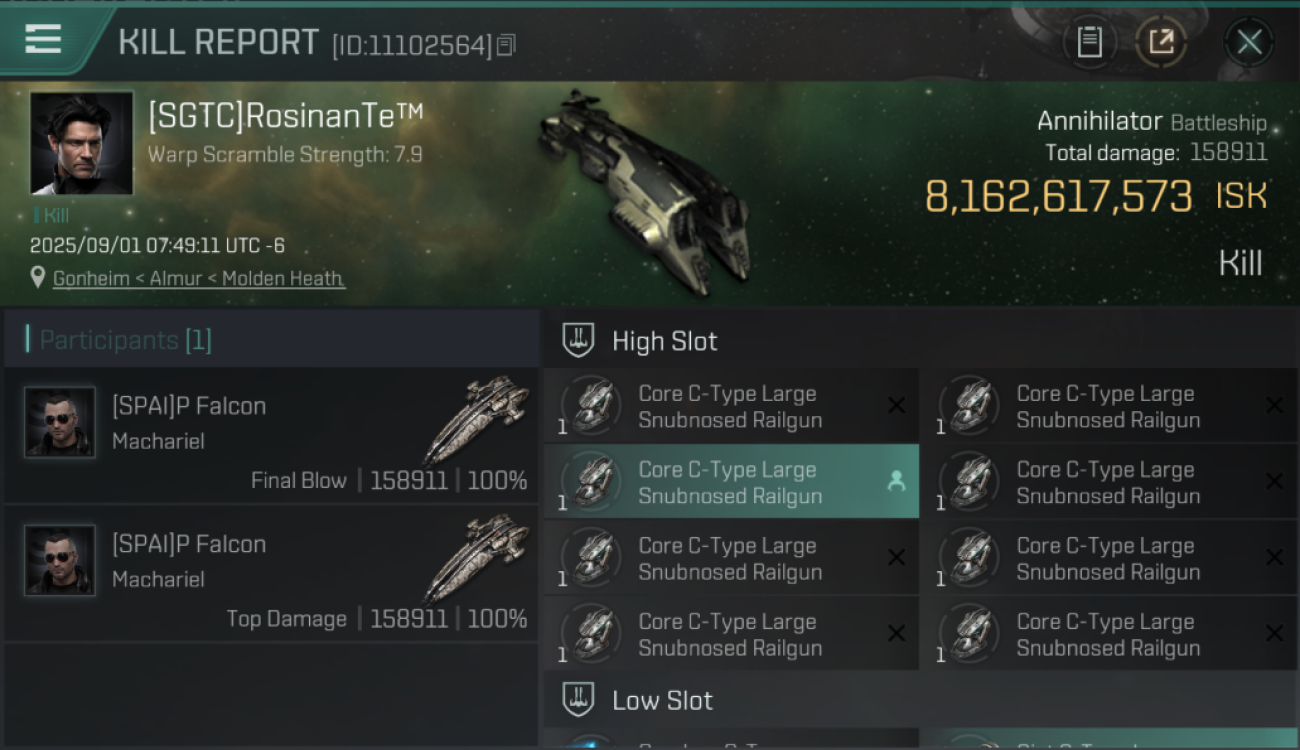The width and height of the screenshot is (1300, 750).
Task: Click the clipboard icon in the top bar
Action: click(x=1089, y=42)
